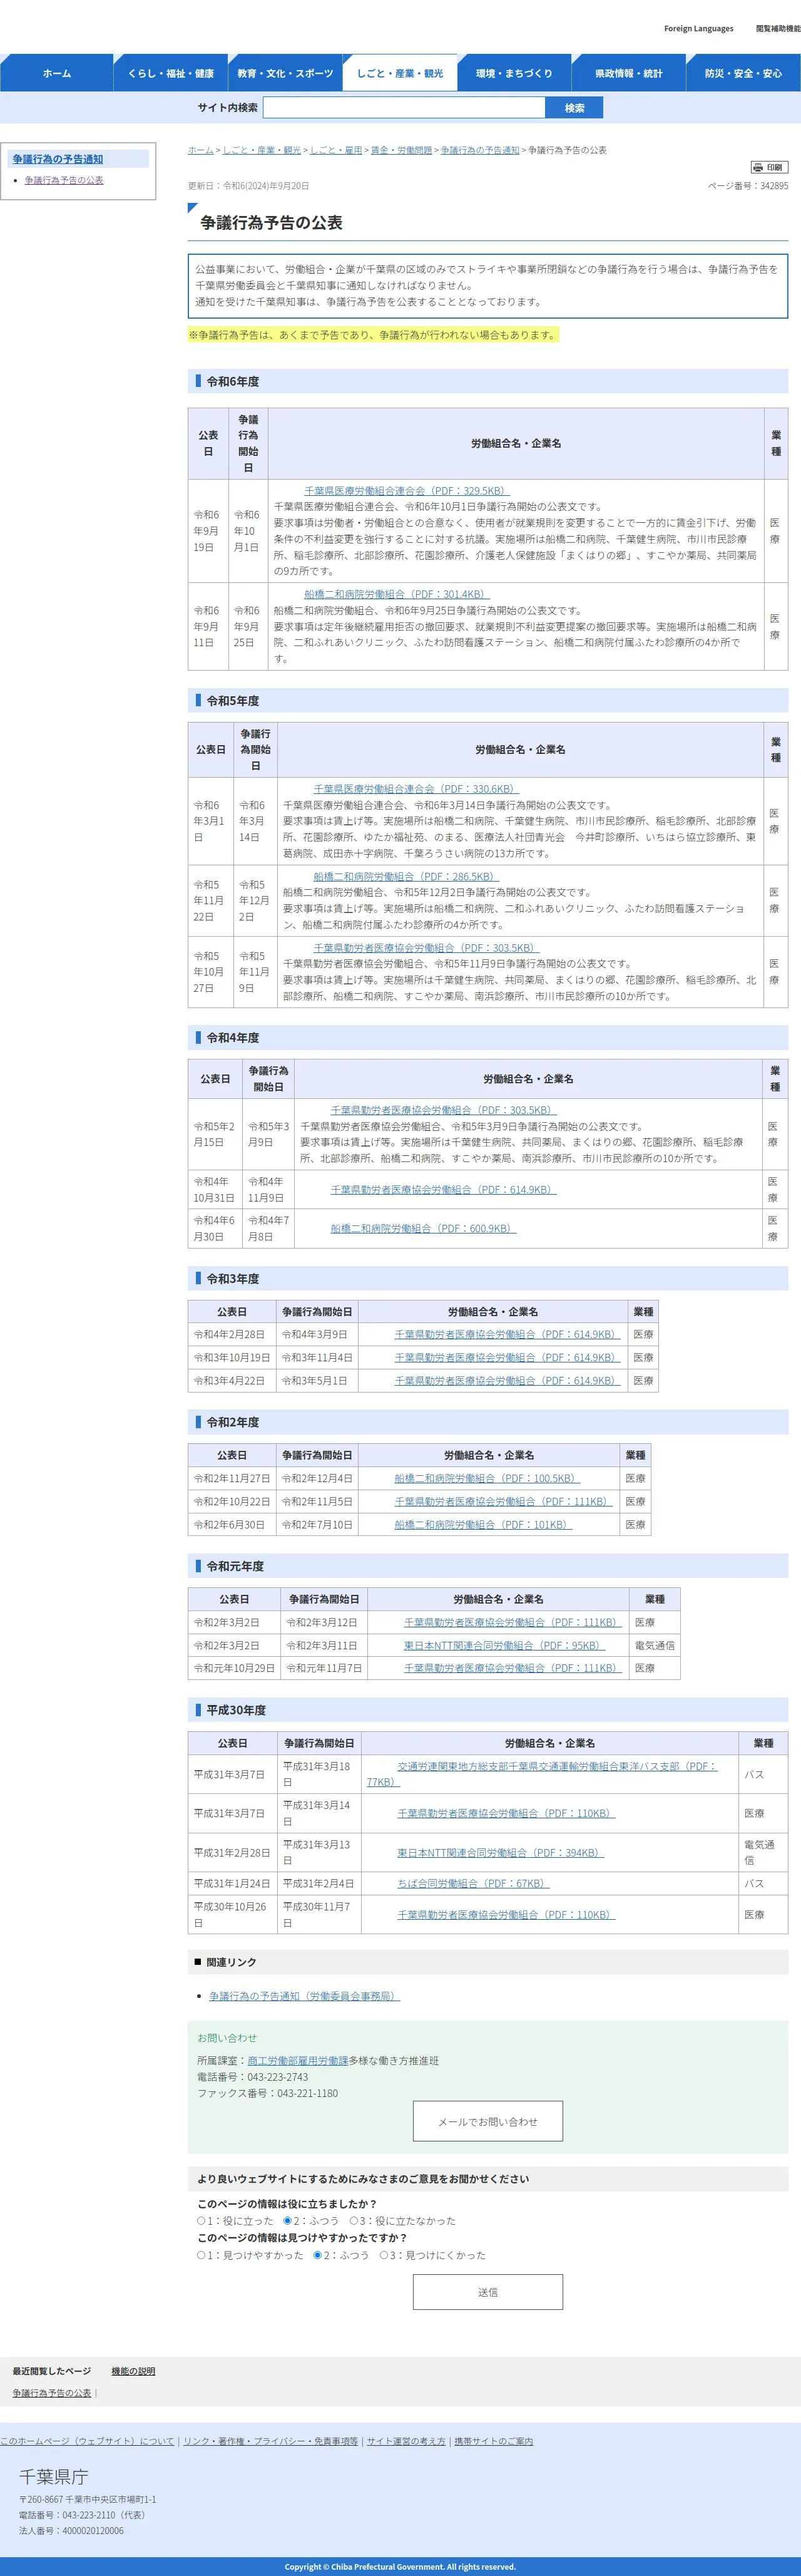Open 船橋二和病院労働組合 PDF 301.4KB
This screenshot has width=801, height=2576.
point(397,594)
